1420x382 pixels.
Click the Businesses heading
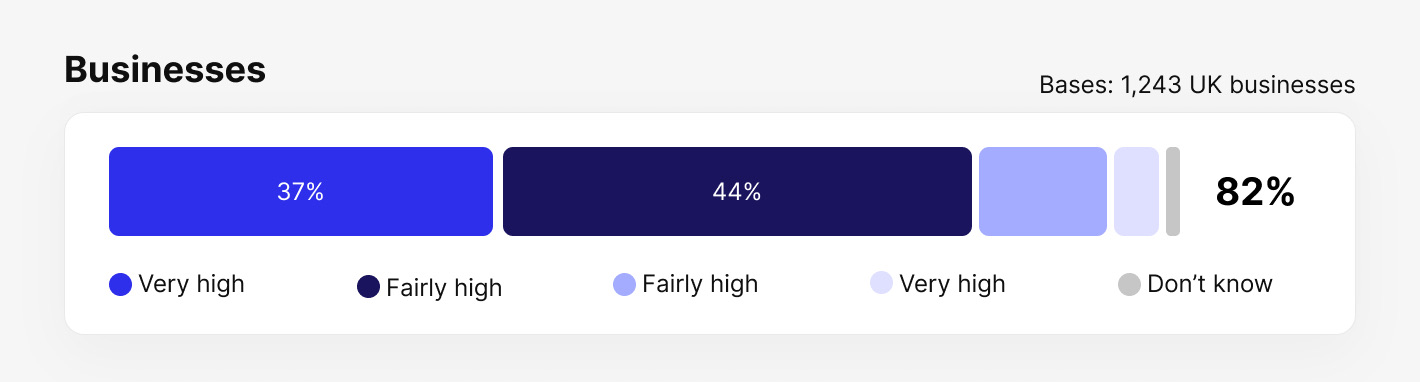click(165, 70)
